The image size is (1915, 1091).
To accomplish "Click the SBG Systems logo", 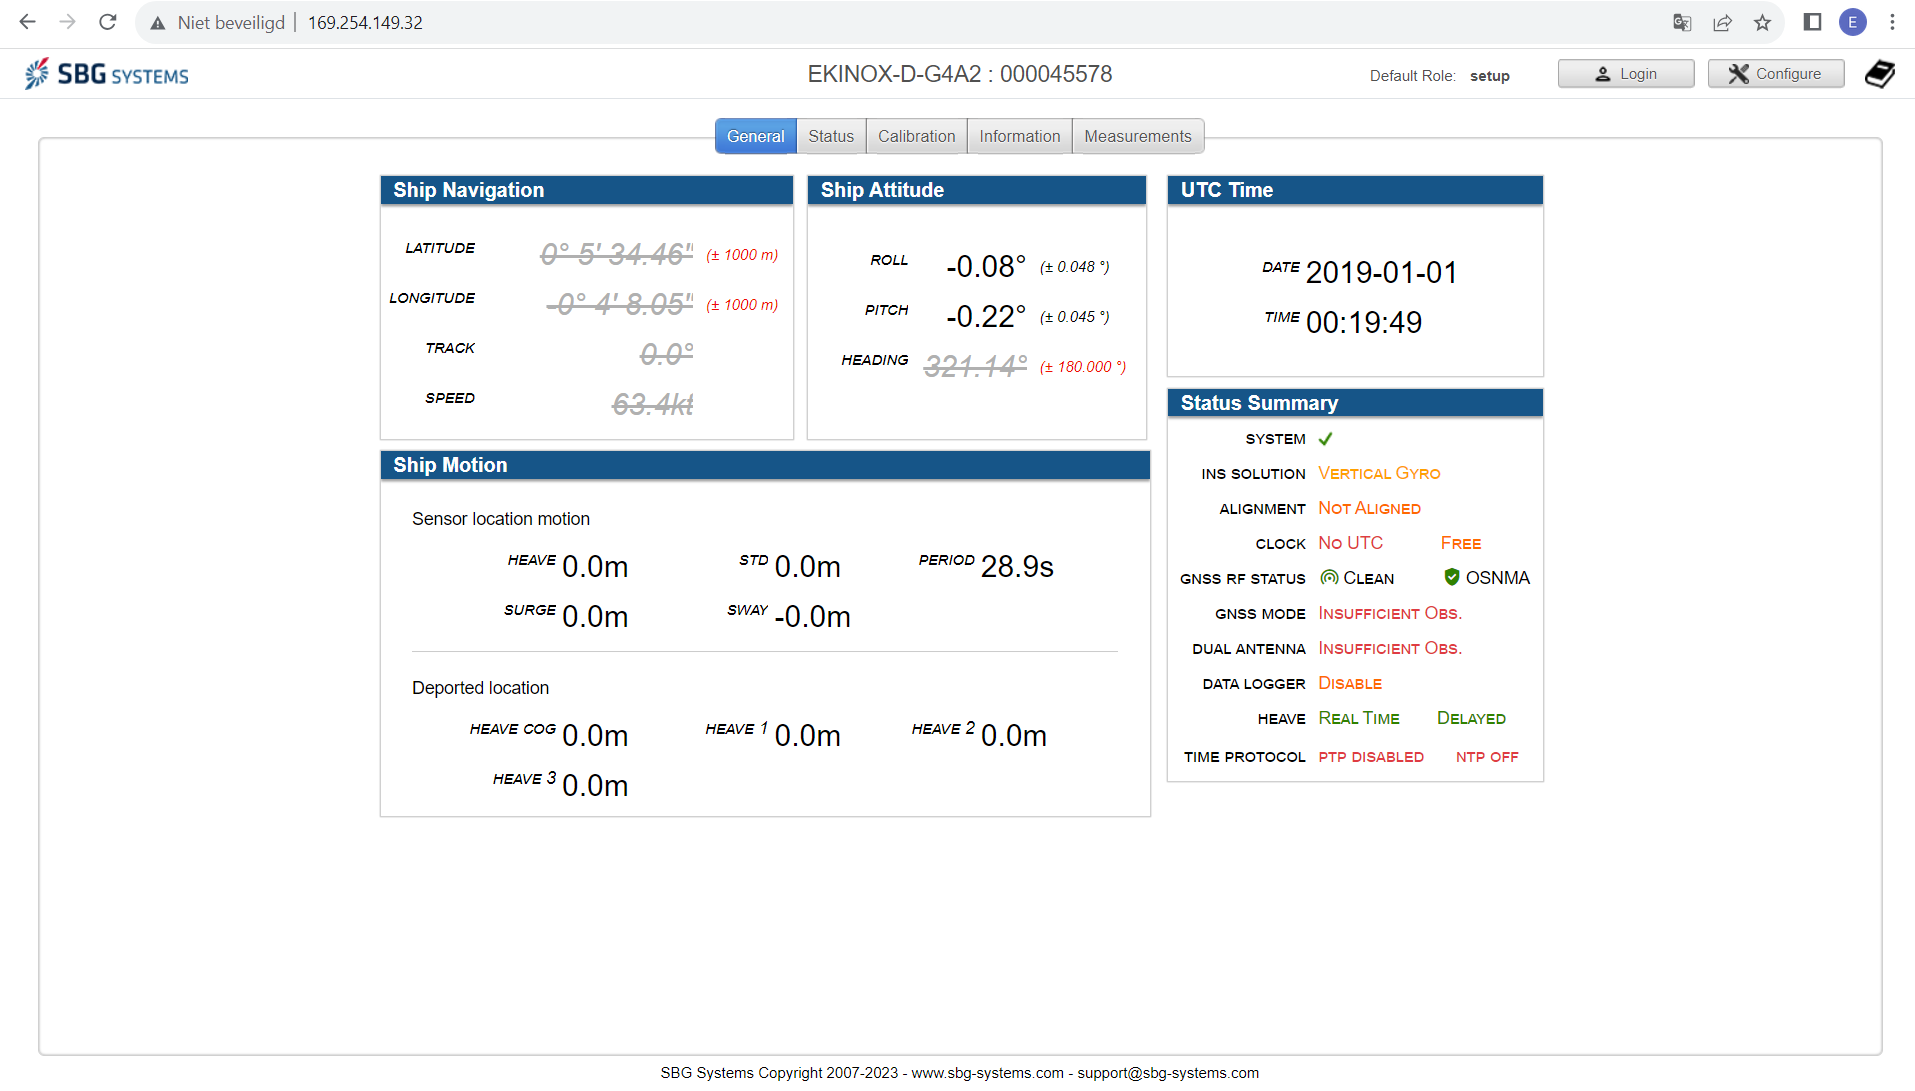I will coord(107,75).
